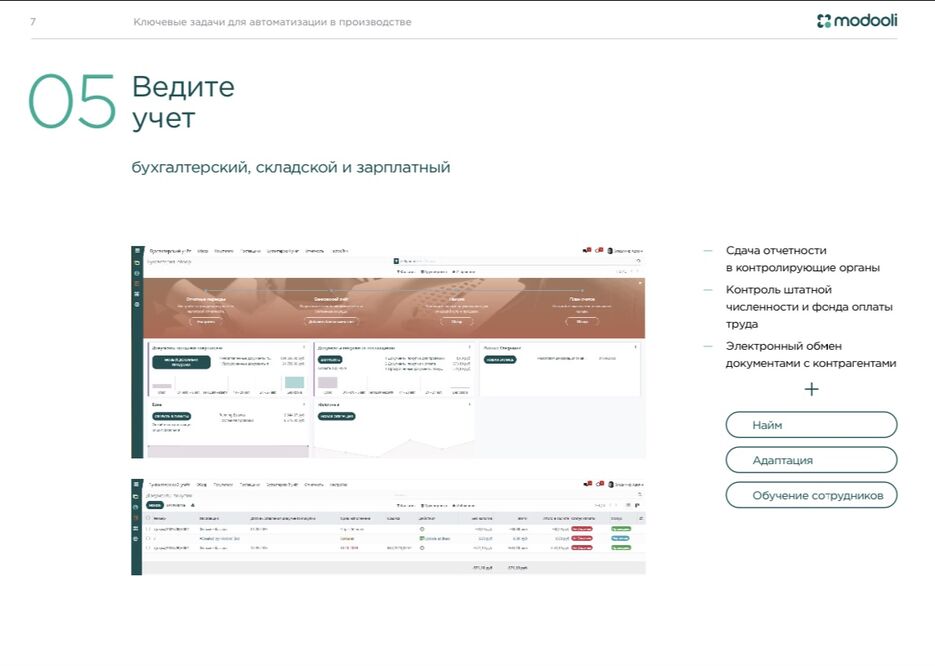The image size is (935, 666).
Task: Click the modooli logo in the header
Action: point(857,21)
